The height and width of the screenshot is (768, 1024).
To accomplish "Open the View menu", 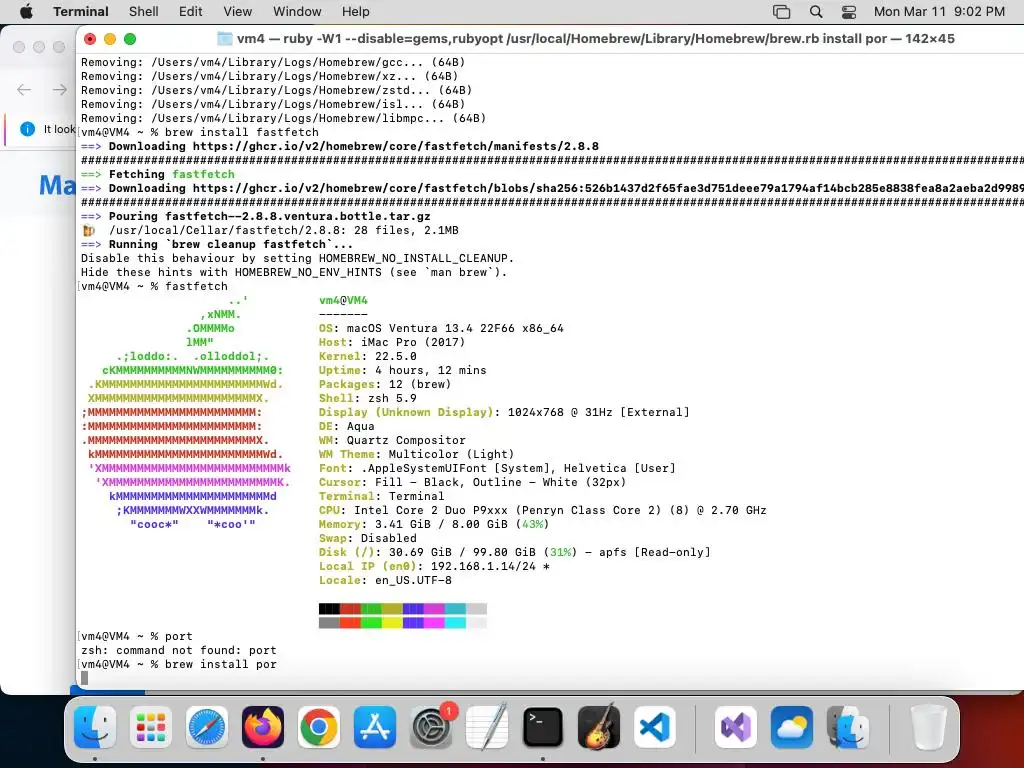I will tap(238, 12).
